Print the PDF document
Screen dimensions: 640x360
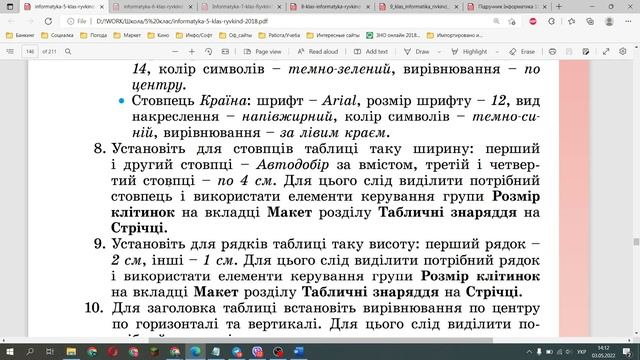[552, 52]
